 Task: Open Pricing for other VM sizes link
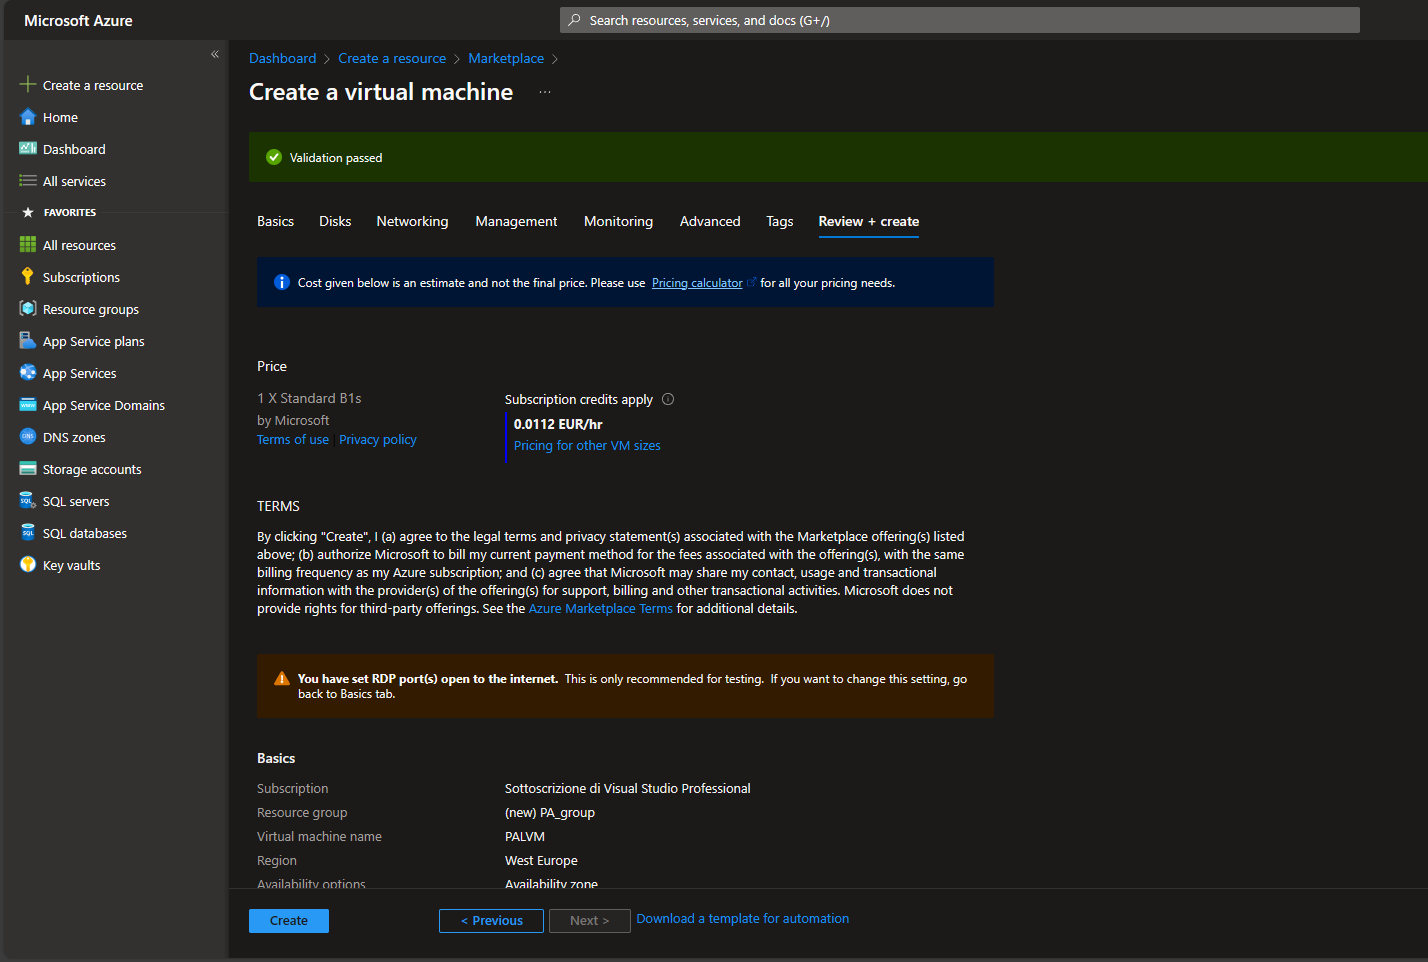[x=587, y=446]
